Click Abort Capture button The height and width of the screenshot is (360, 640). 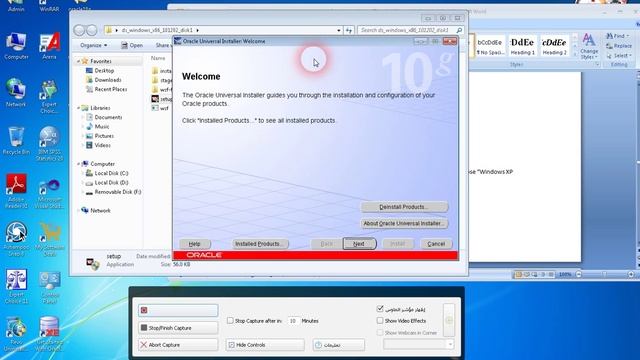(178, 345)
